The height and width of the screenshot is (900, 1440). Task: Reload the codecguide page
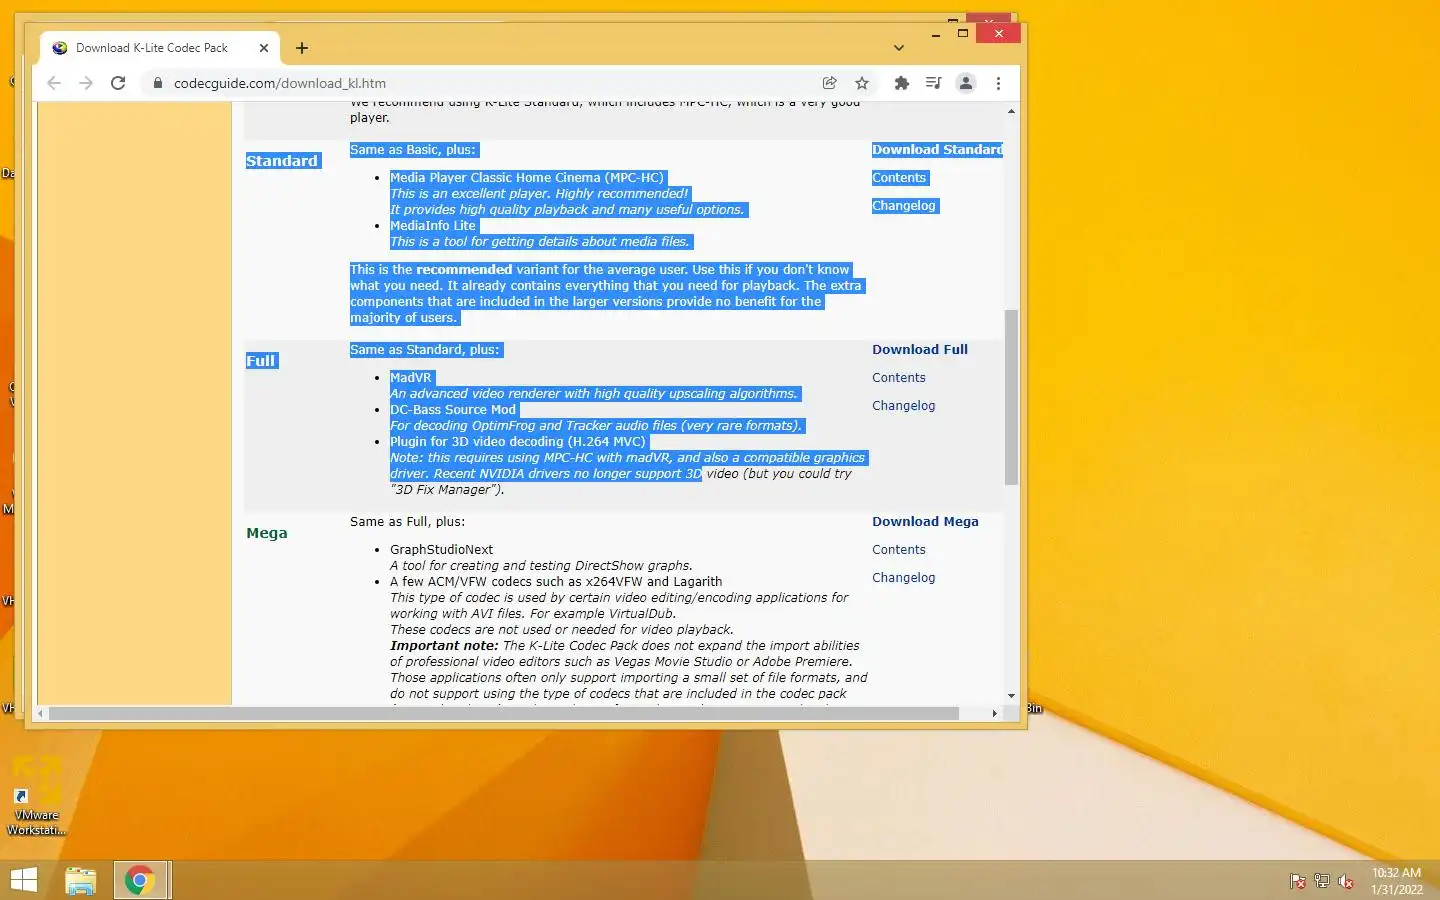click(118, 83)
